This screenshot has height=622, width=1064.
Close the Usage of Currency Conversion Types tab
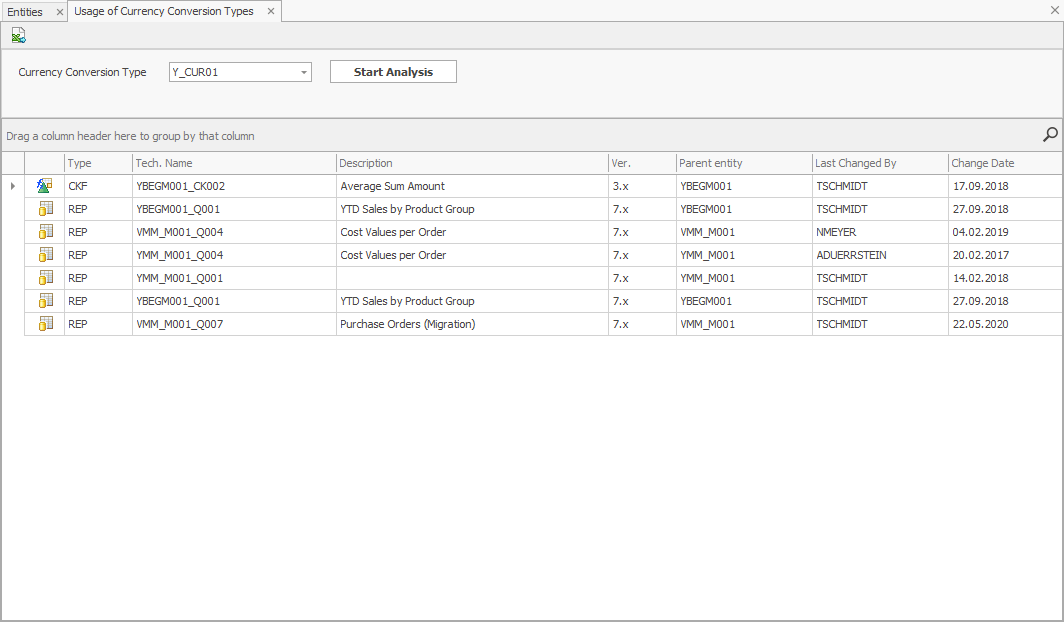pyautogui.click(x=271, y=12)
